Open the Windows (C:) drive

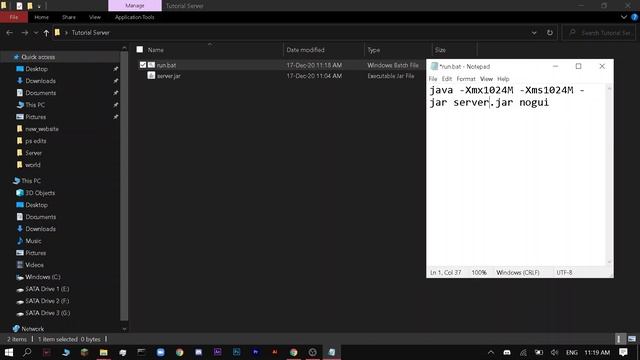tap(42, 277)
